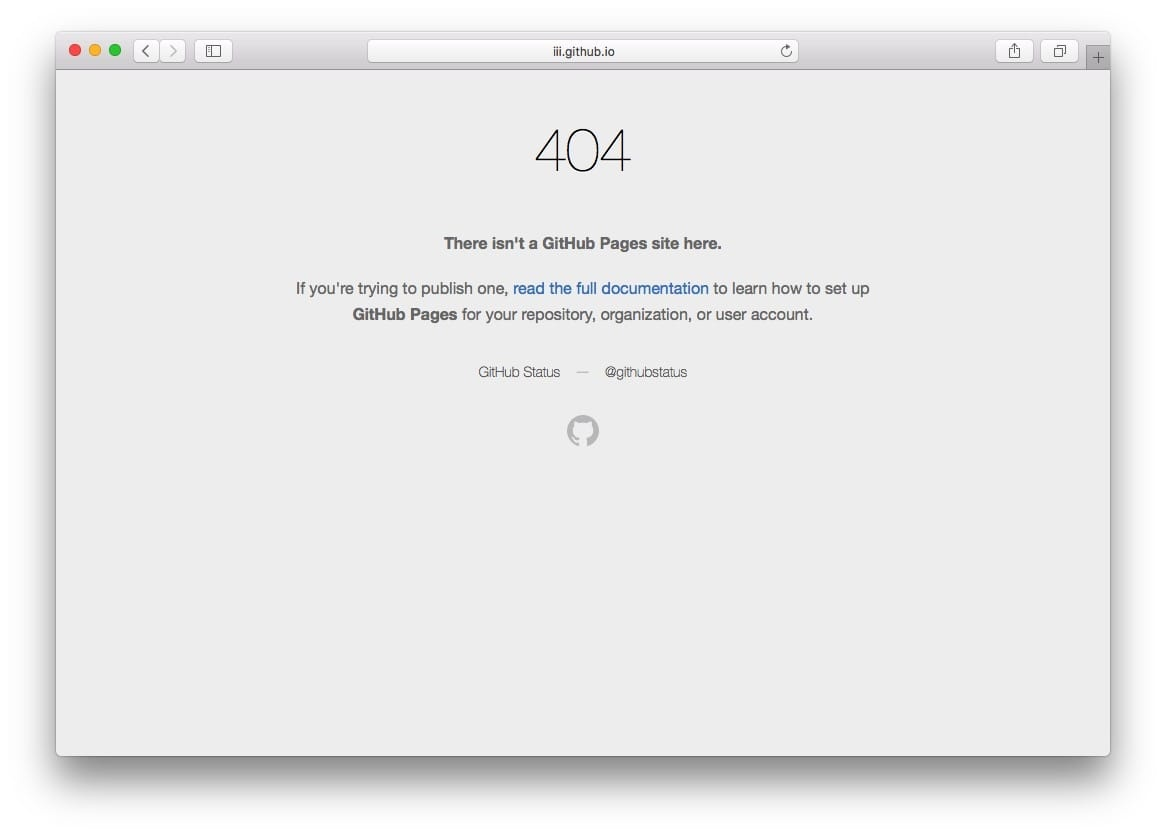The height and width of the screenshot is (836, 1166).
Task: Show all tabs overview icon
Action: (1060, 51)
